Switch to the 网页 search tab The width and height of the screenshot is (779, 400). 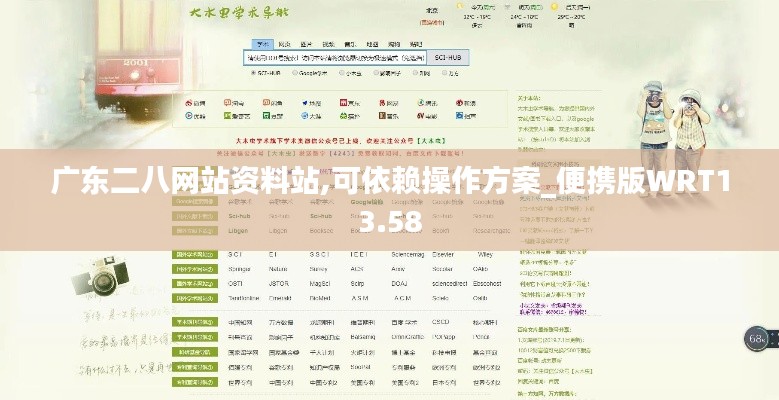coord(285,44)
